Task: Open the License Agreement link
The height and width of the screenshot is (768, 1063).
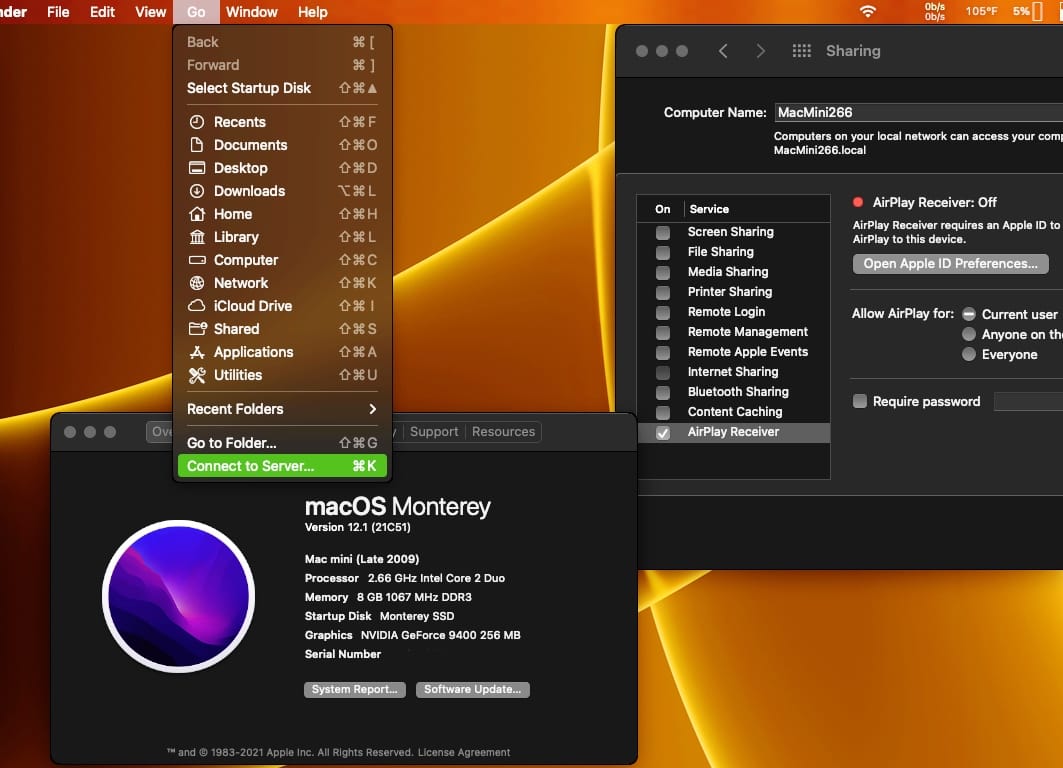Action: [x=464, y=752]
